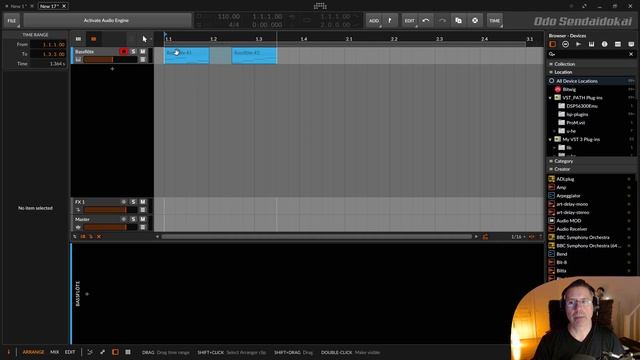This screenshot has width=640, height=360.
Task: Open the Devices browser tab icon
Action: click(x=552, y=44)
